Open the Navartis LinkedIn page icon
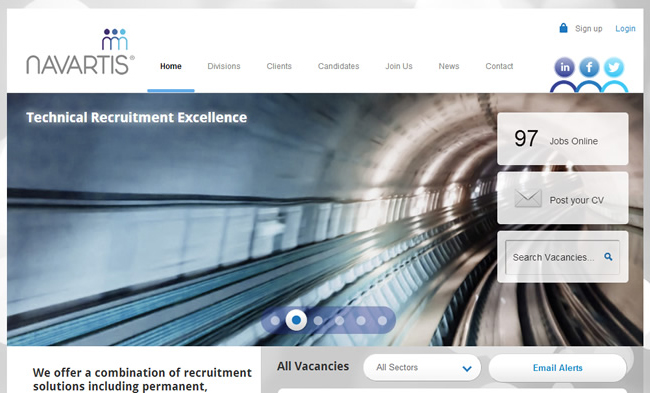This screenshot has height=393, width=650. click(564, 68)
